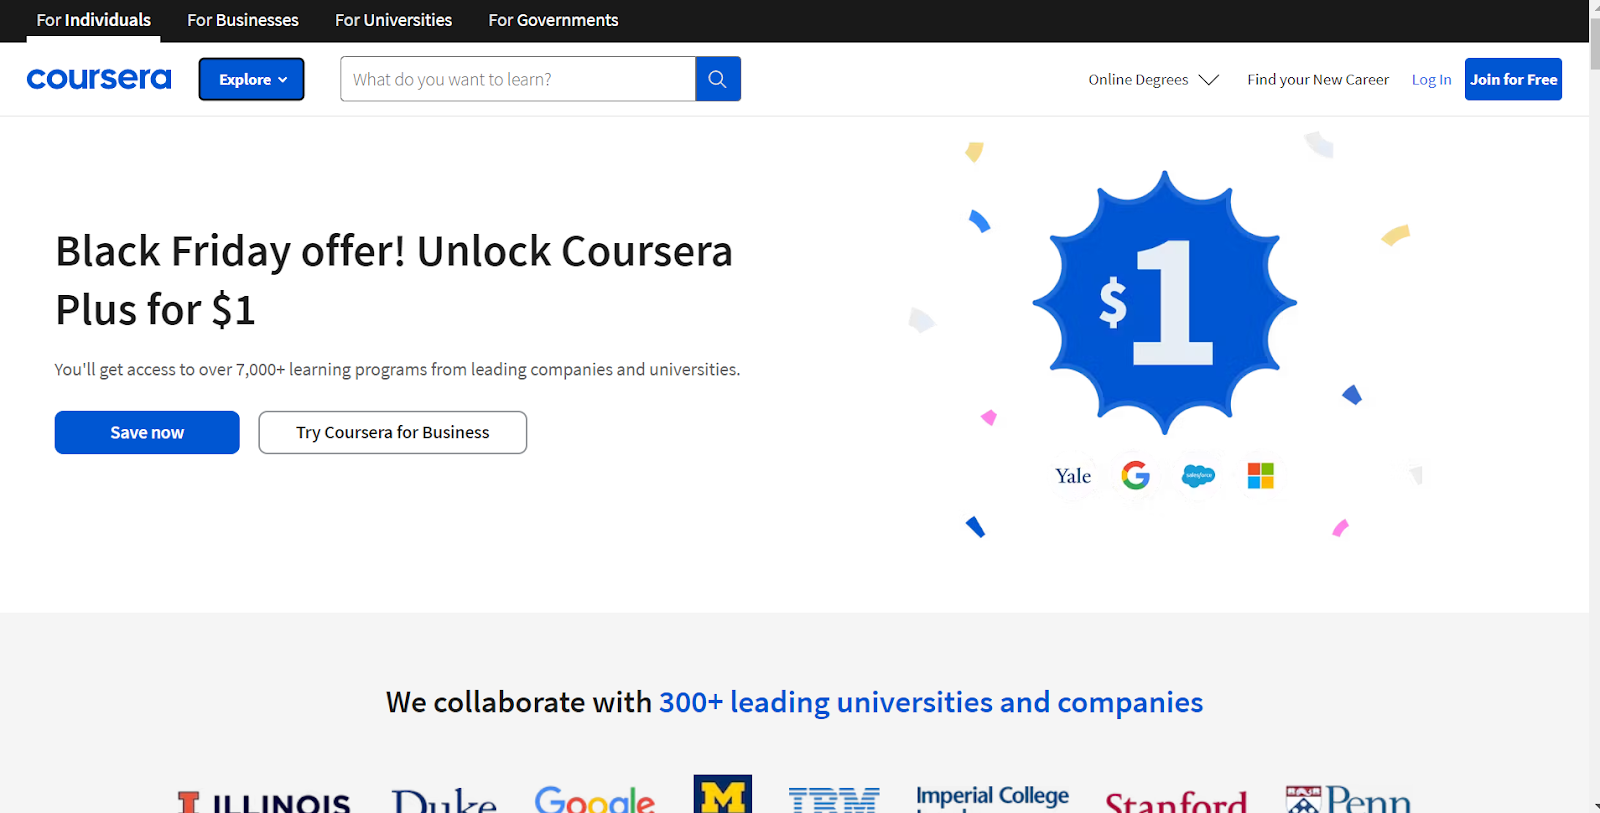Click the page vertical scrollbar thumb
Image resolution: width=1600 pixels, height=813 pixels.
click(x=1594, y=42)
